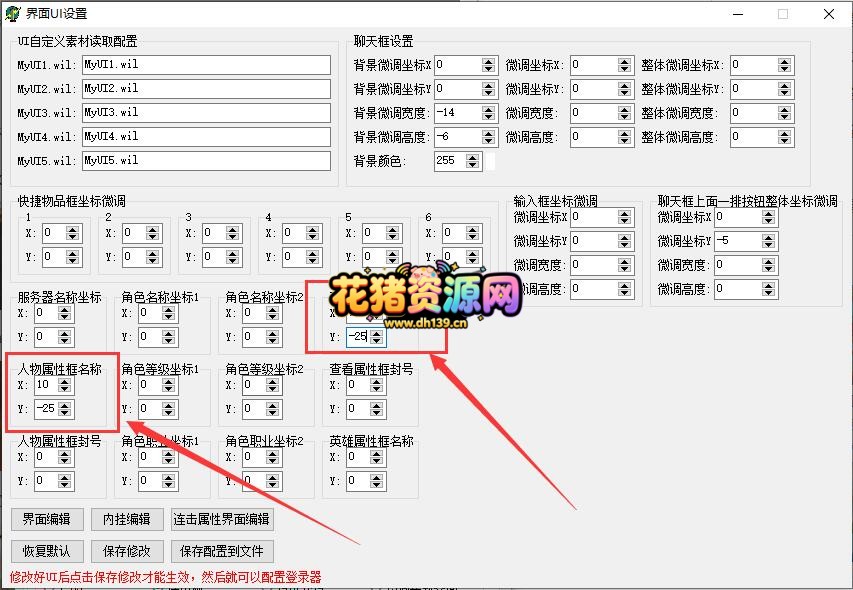This screenshot has height=590, width=853.
Task: Open the 背景颜色 color swatch
Action: (490, 162)
